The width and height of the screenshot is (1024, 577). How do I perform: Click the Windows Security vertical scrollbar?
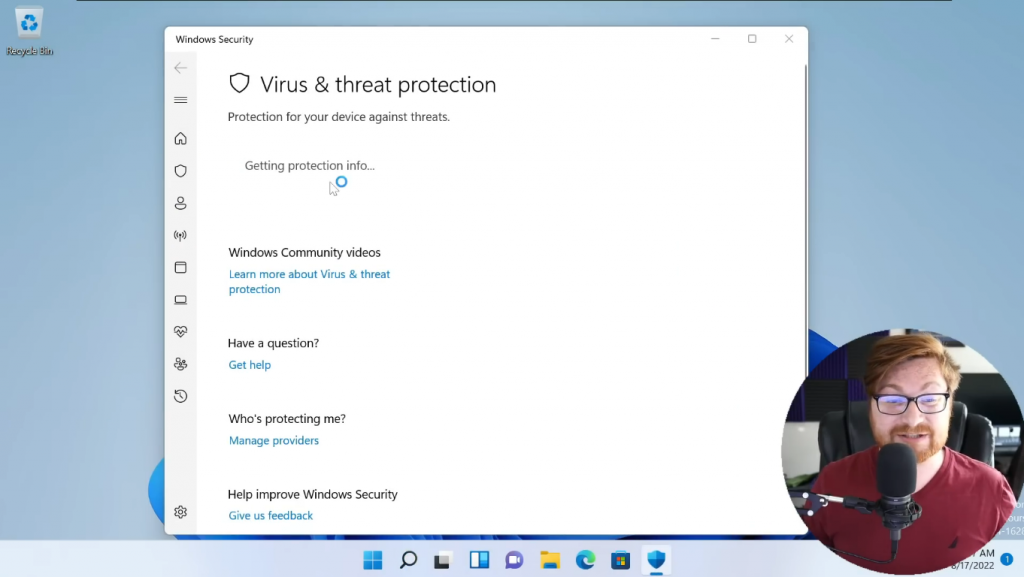tap(805, 222)
